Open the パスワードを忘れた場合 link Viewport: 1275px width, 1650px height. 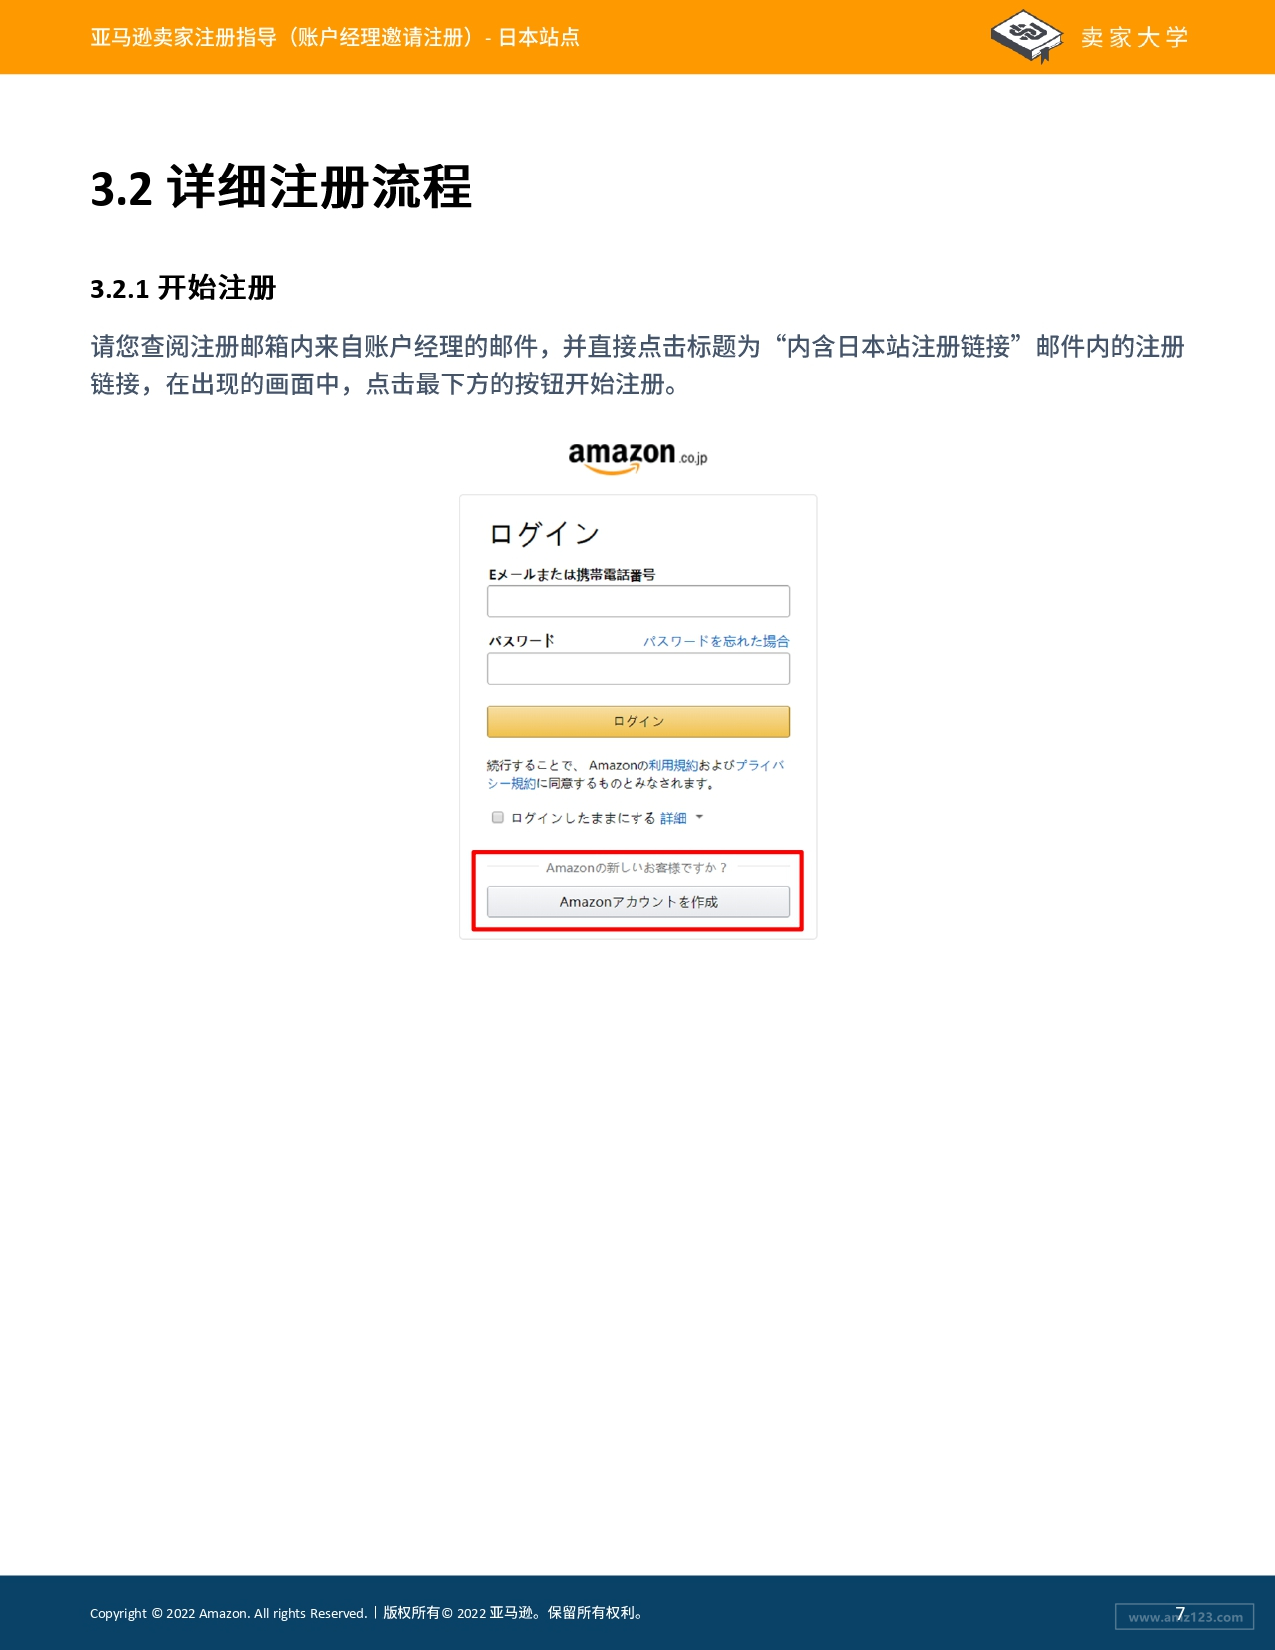coord(716,641)
